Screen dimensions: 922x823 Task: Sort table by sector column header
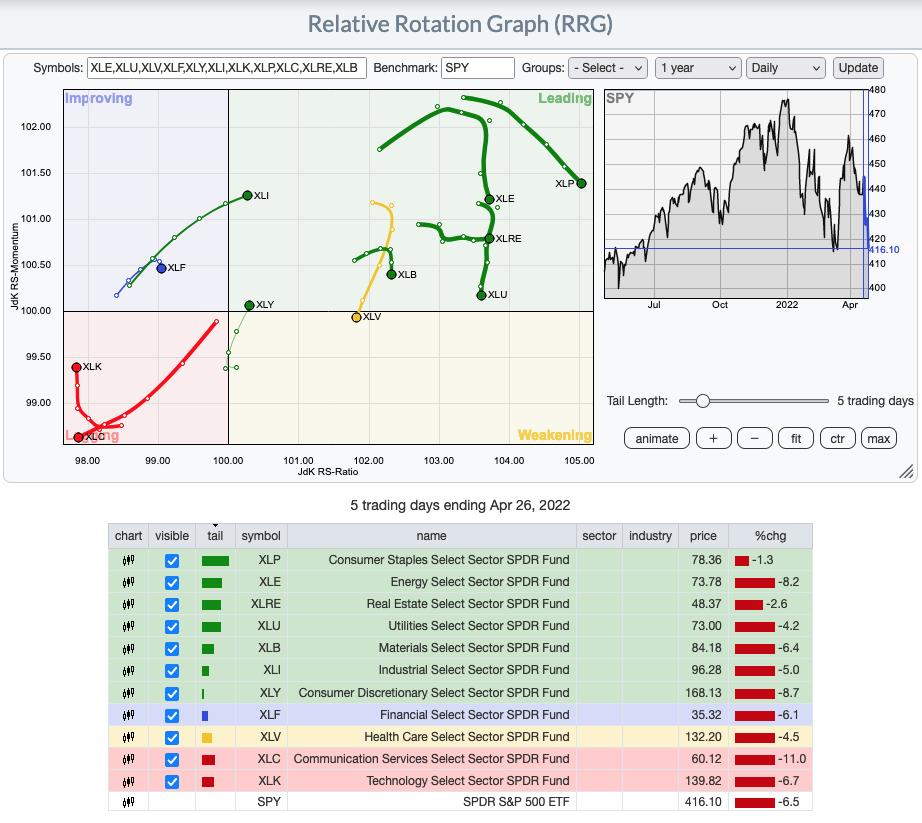599,536
